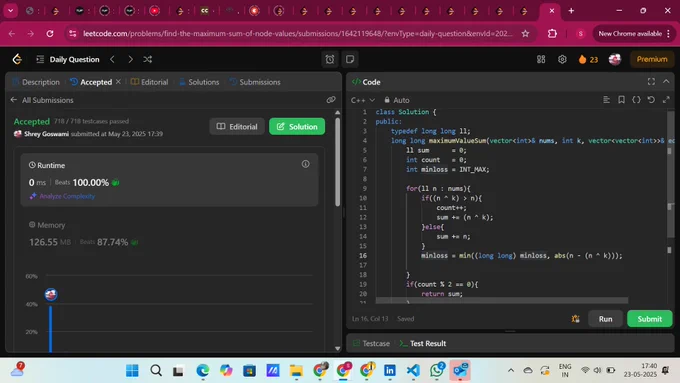This screenshot has height=383, width=680.
Task: Click the code editor horizontal scrollbar
Action: 502,300
